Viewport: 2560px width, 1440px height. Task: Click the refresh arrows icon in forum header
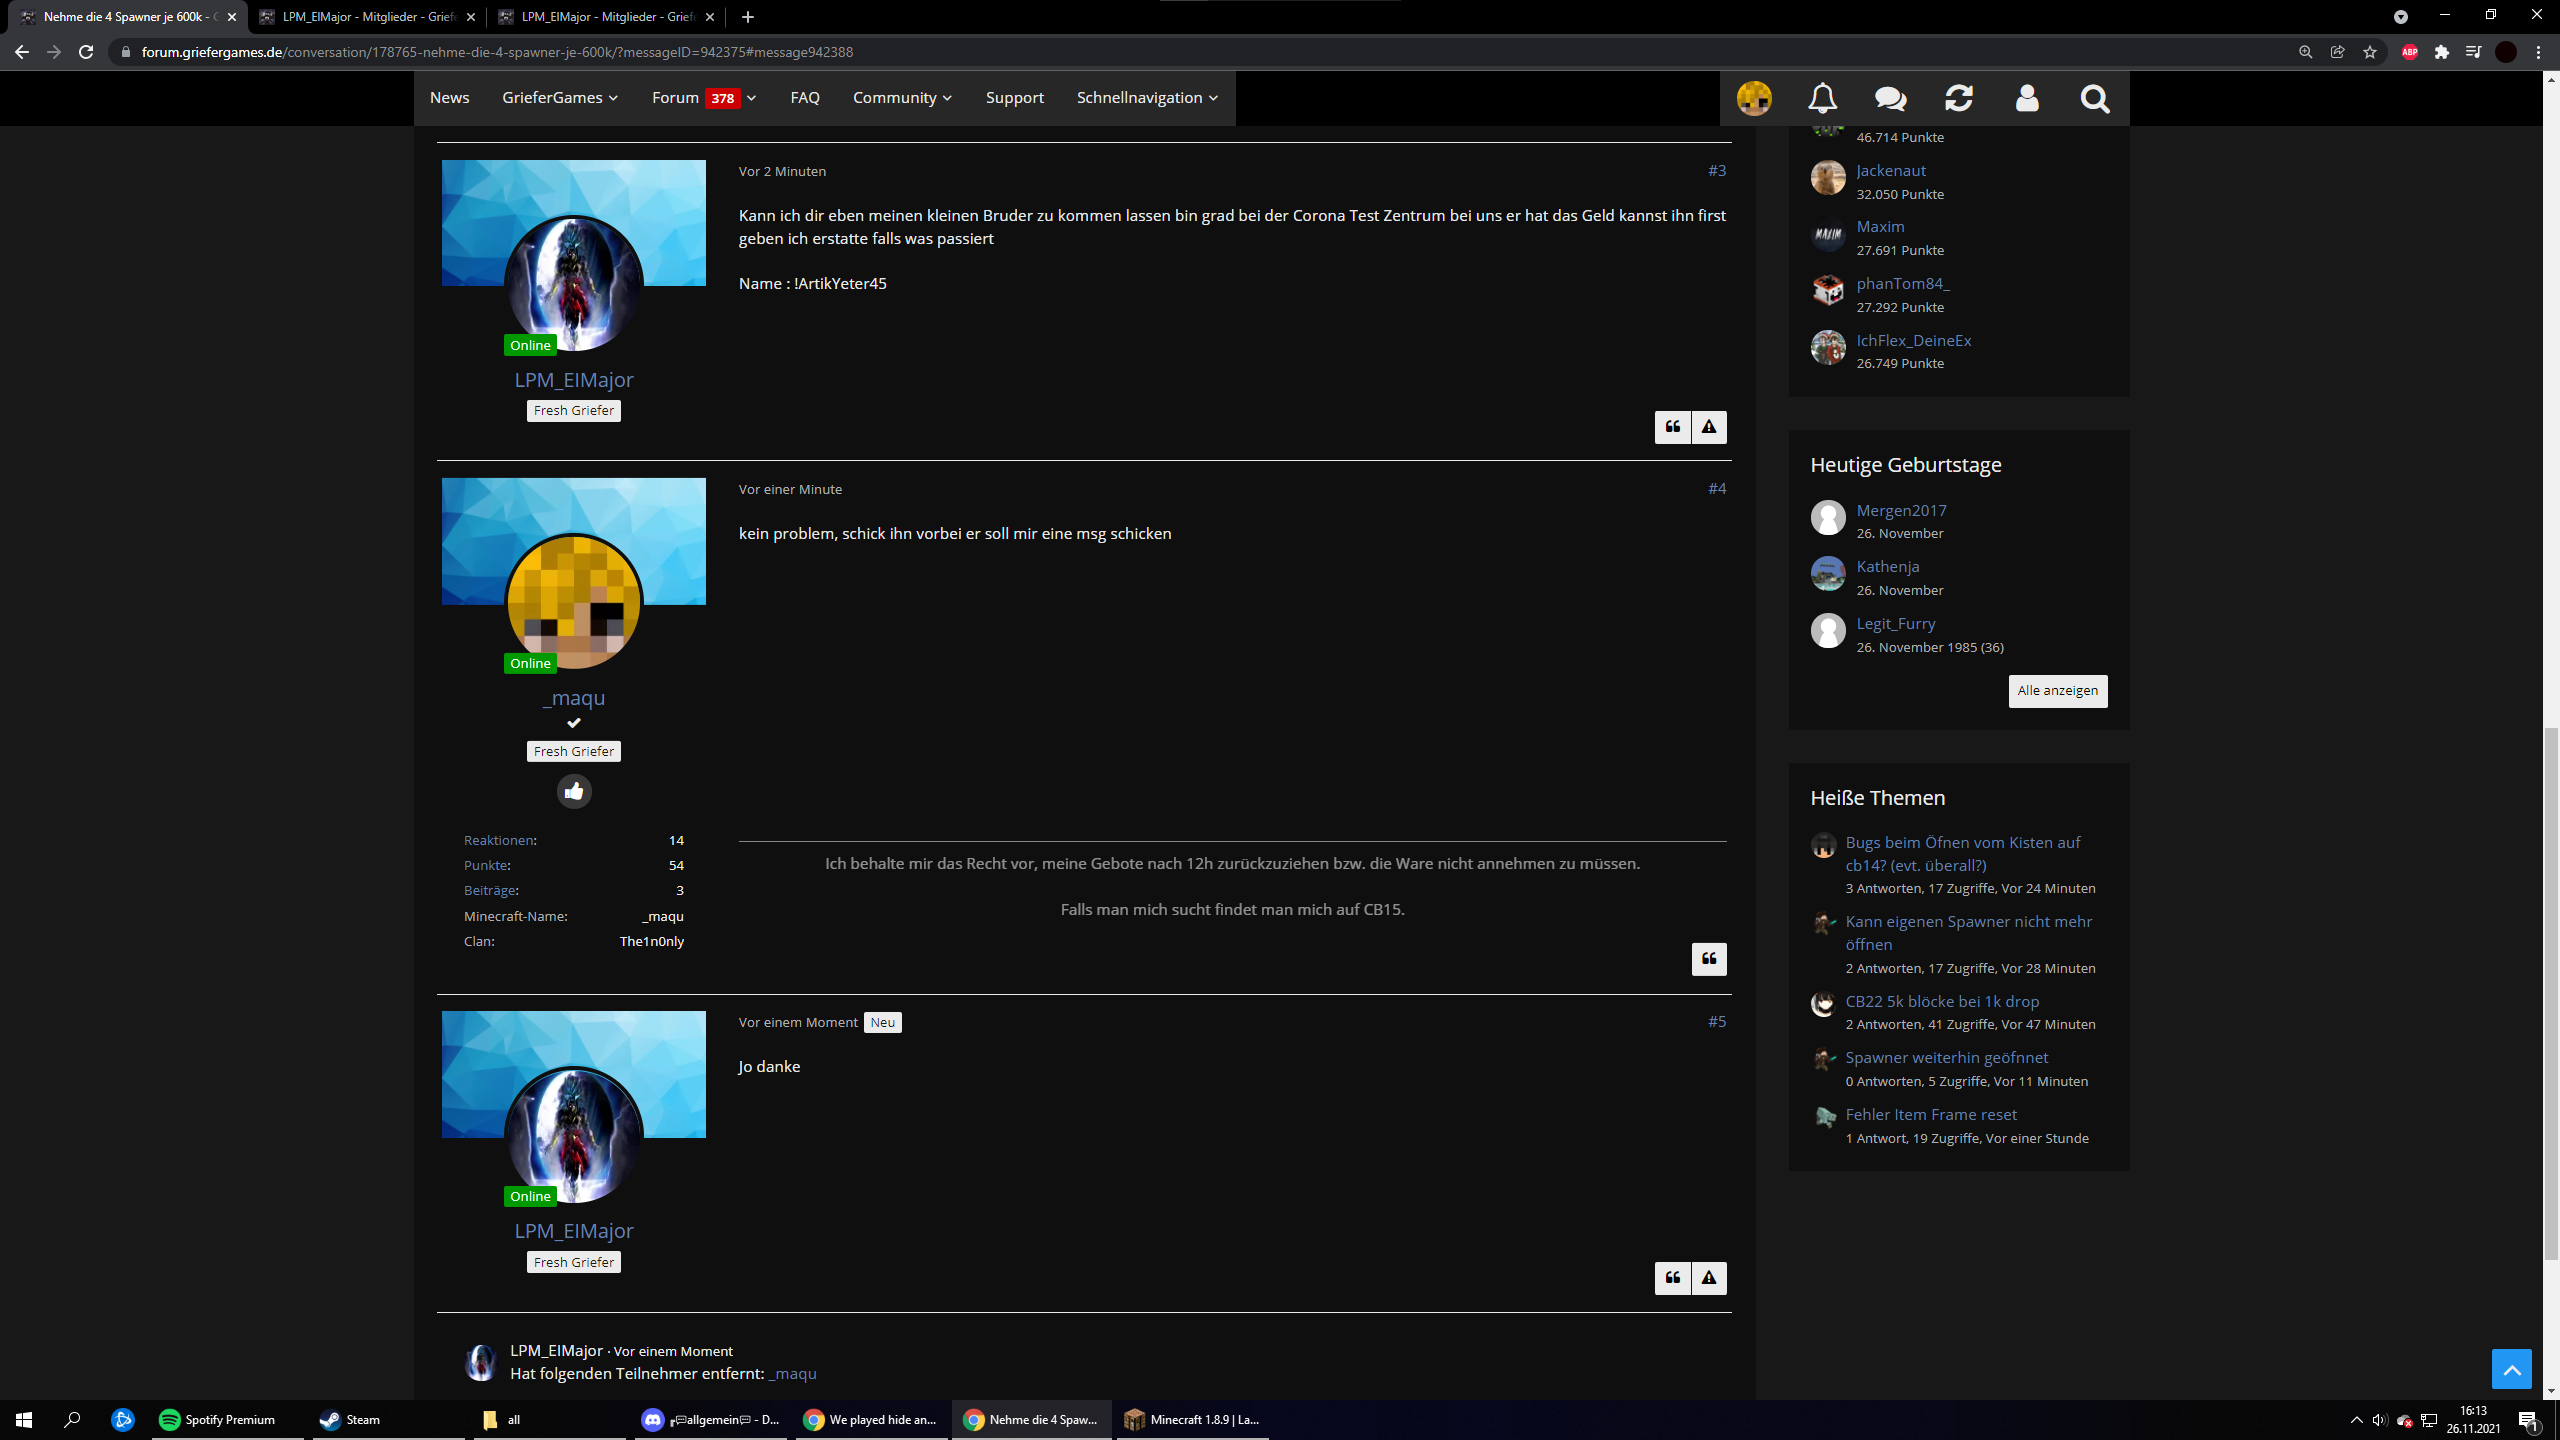click(x=1958, y=98)
